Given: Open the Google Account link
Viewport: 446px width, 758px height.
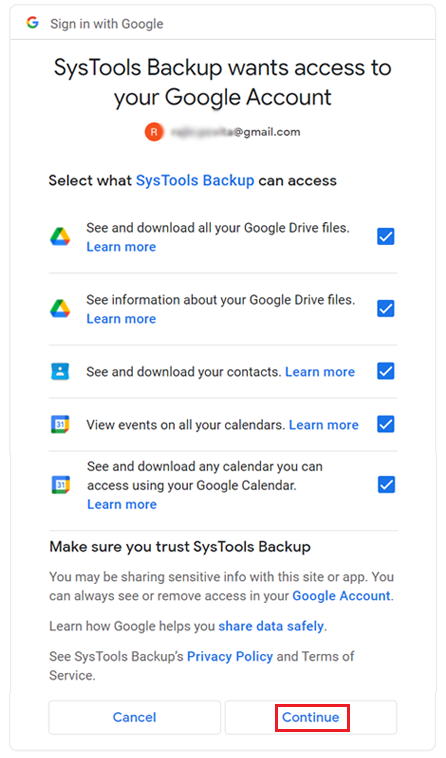Looking at the screenshot, I should (342, 596).
